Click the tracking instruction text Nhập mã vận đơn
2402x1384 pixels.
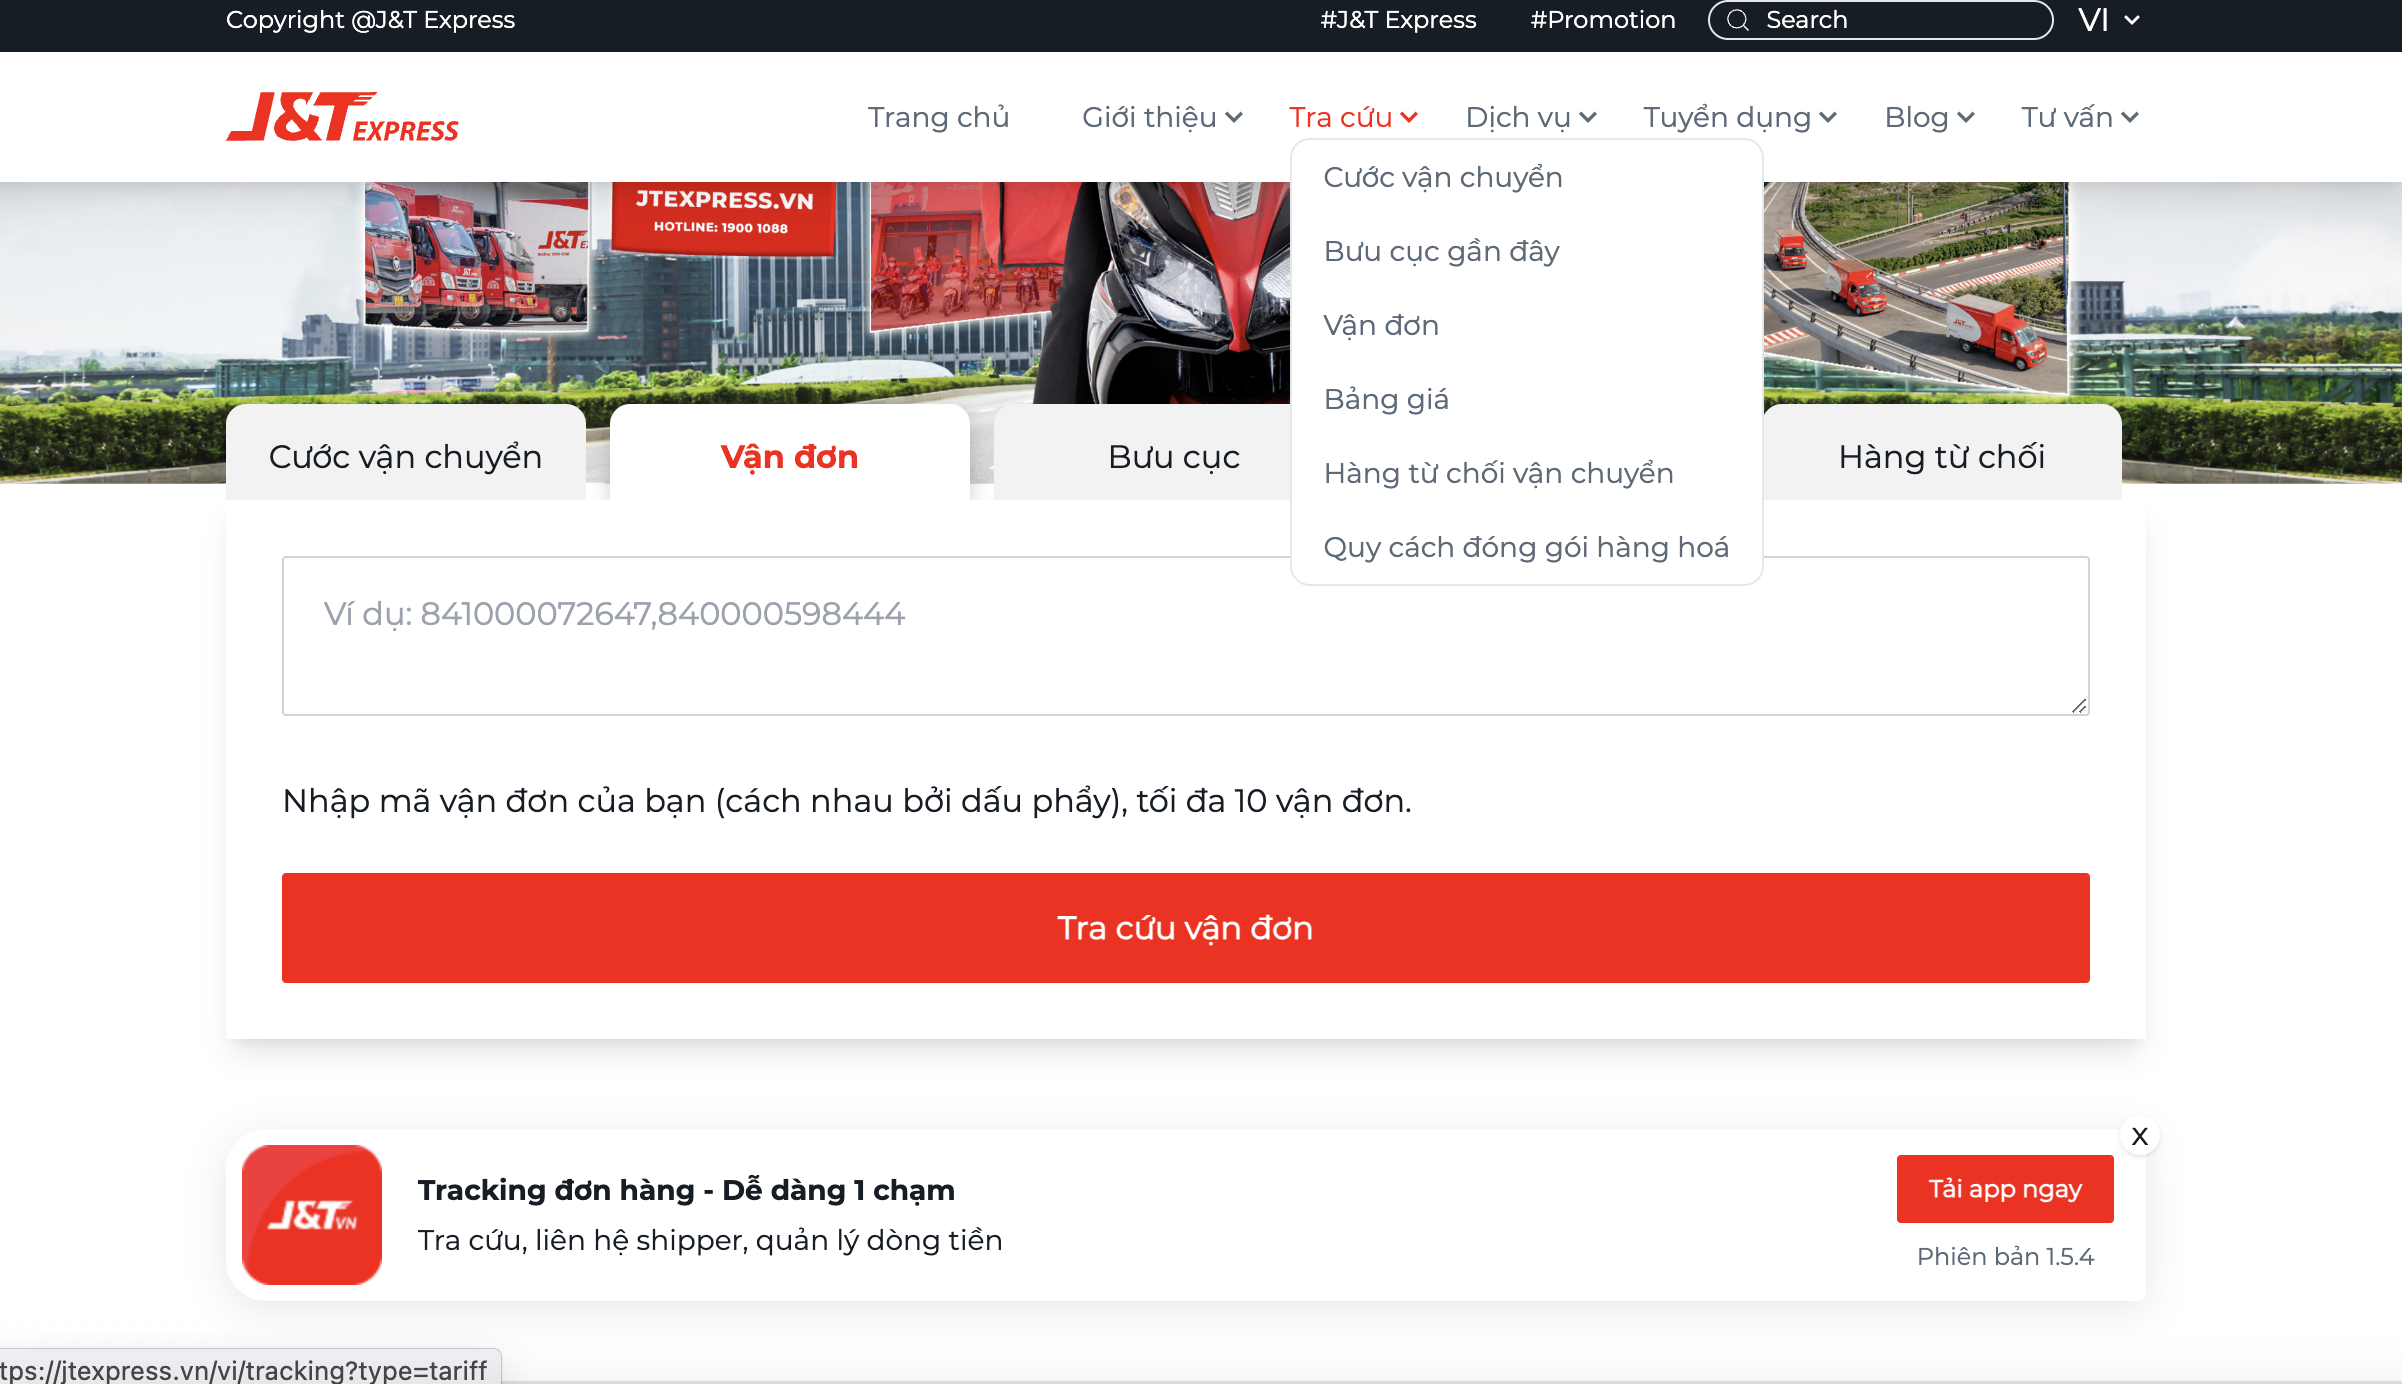click(847, 801)
